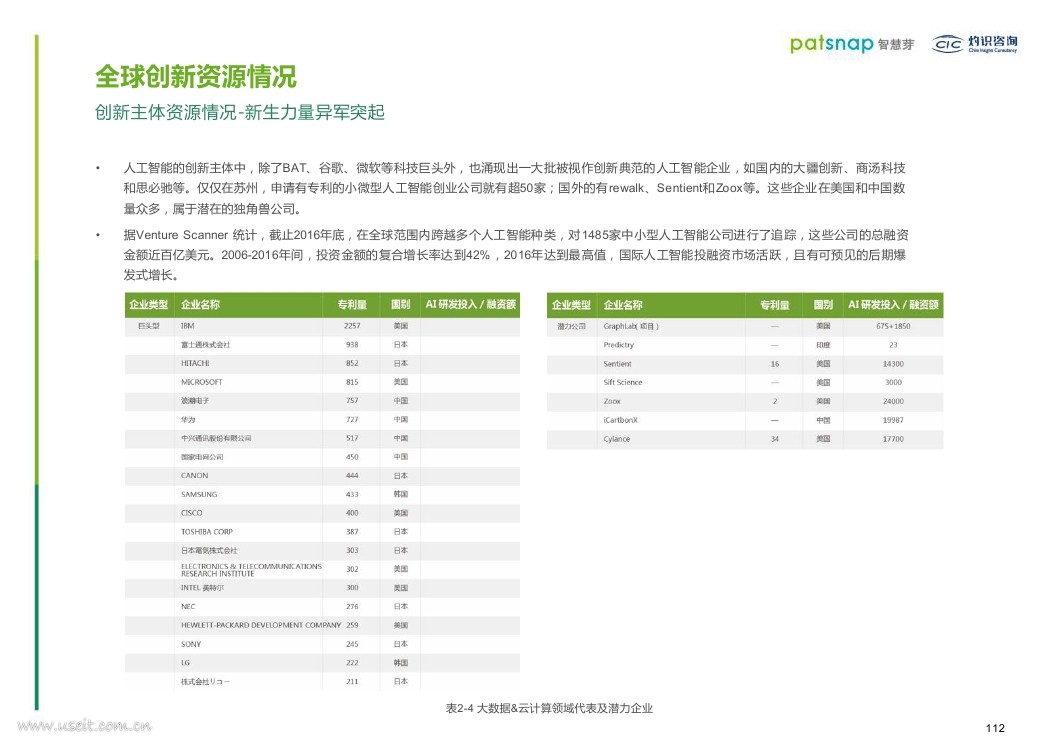Click the patent count 938
This screenshot has width=1053, height=744.
(352, 344)
